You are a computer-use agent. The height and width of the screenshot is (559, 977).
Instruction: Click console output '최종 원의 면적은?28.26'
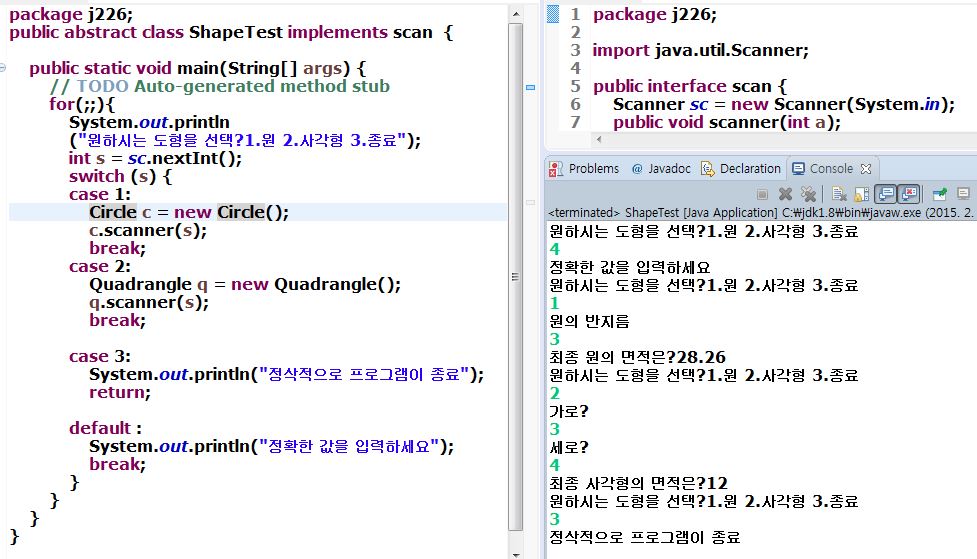pos(637,357)
